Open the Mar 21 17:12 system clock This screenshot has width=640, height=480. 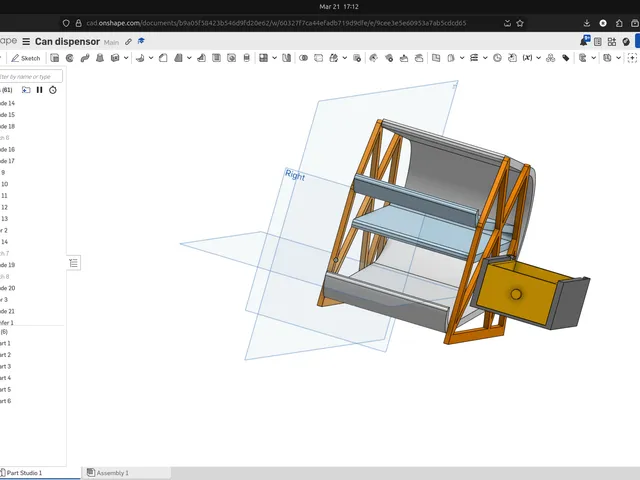click(339, 7)
